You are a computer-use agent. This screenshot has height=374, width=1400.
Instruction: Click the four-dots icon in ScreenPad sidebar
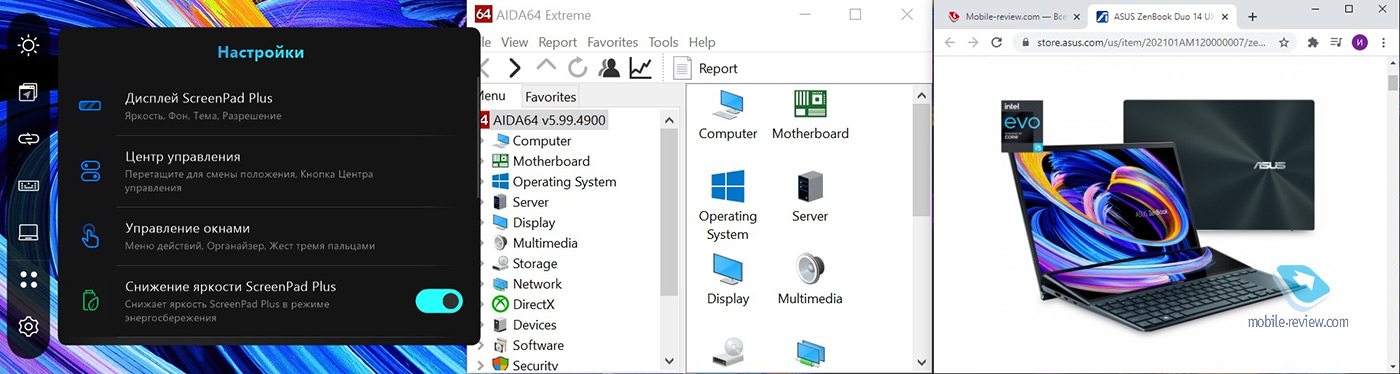pos(28,280)
